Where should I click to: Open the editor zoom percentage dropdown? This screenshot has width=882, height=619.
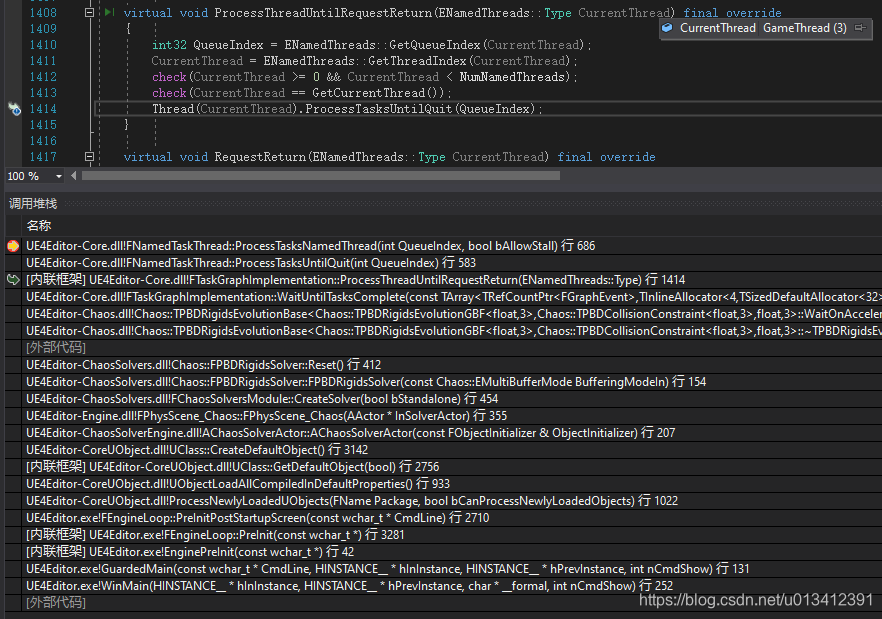click(58, 174)
